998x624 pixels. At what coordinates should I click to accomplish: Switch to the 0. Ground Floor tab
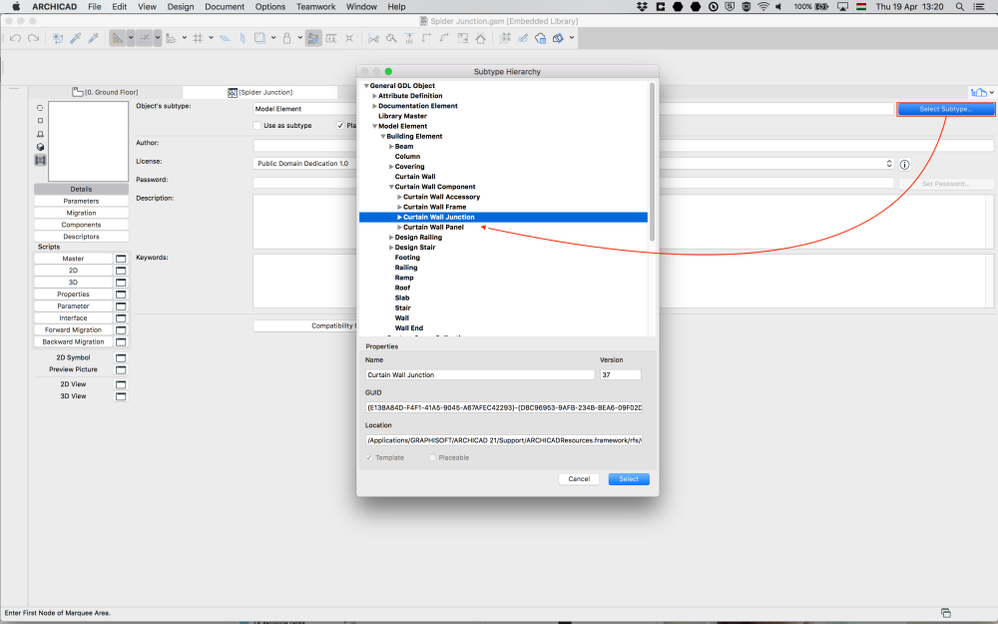105,92
